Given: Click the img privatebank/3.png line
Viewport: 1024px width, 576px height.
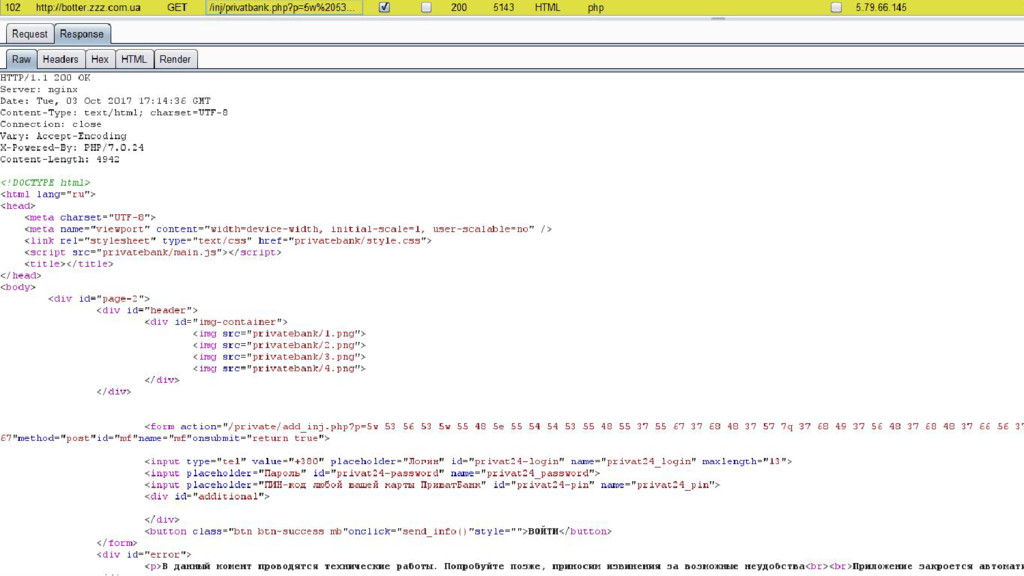Looking at the screenshot, I should coord(279,357).
